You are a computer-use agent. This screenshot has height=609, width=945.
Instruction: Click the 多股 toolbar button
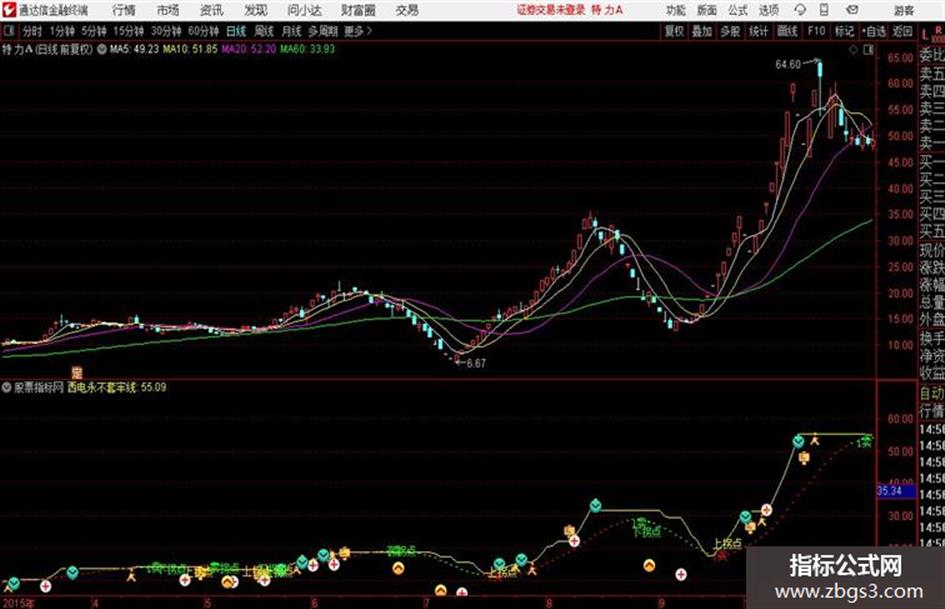(x=730, y=31)
